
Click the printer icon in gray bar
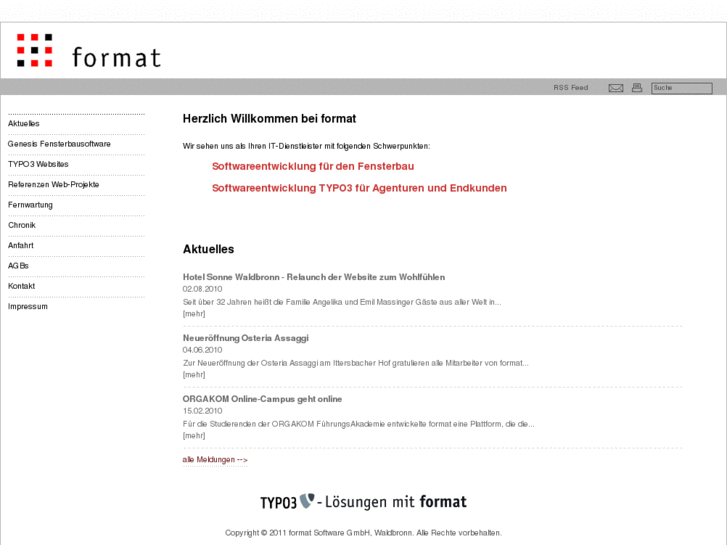(x=637, y=88)
